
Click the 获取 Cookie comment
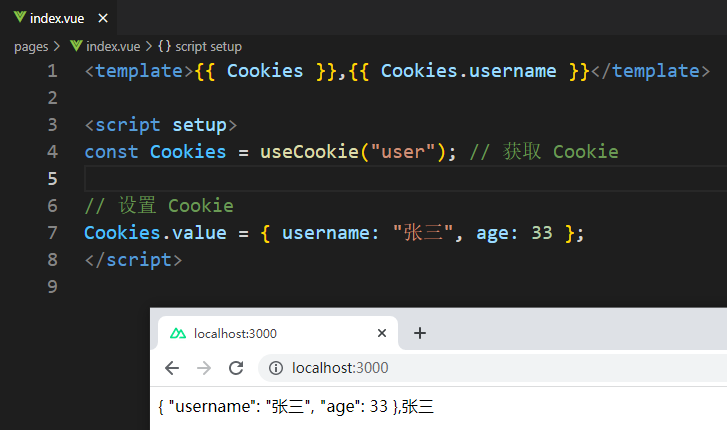point(544,152)
